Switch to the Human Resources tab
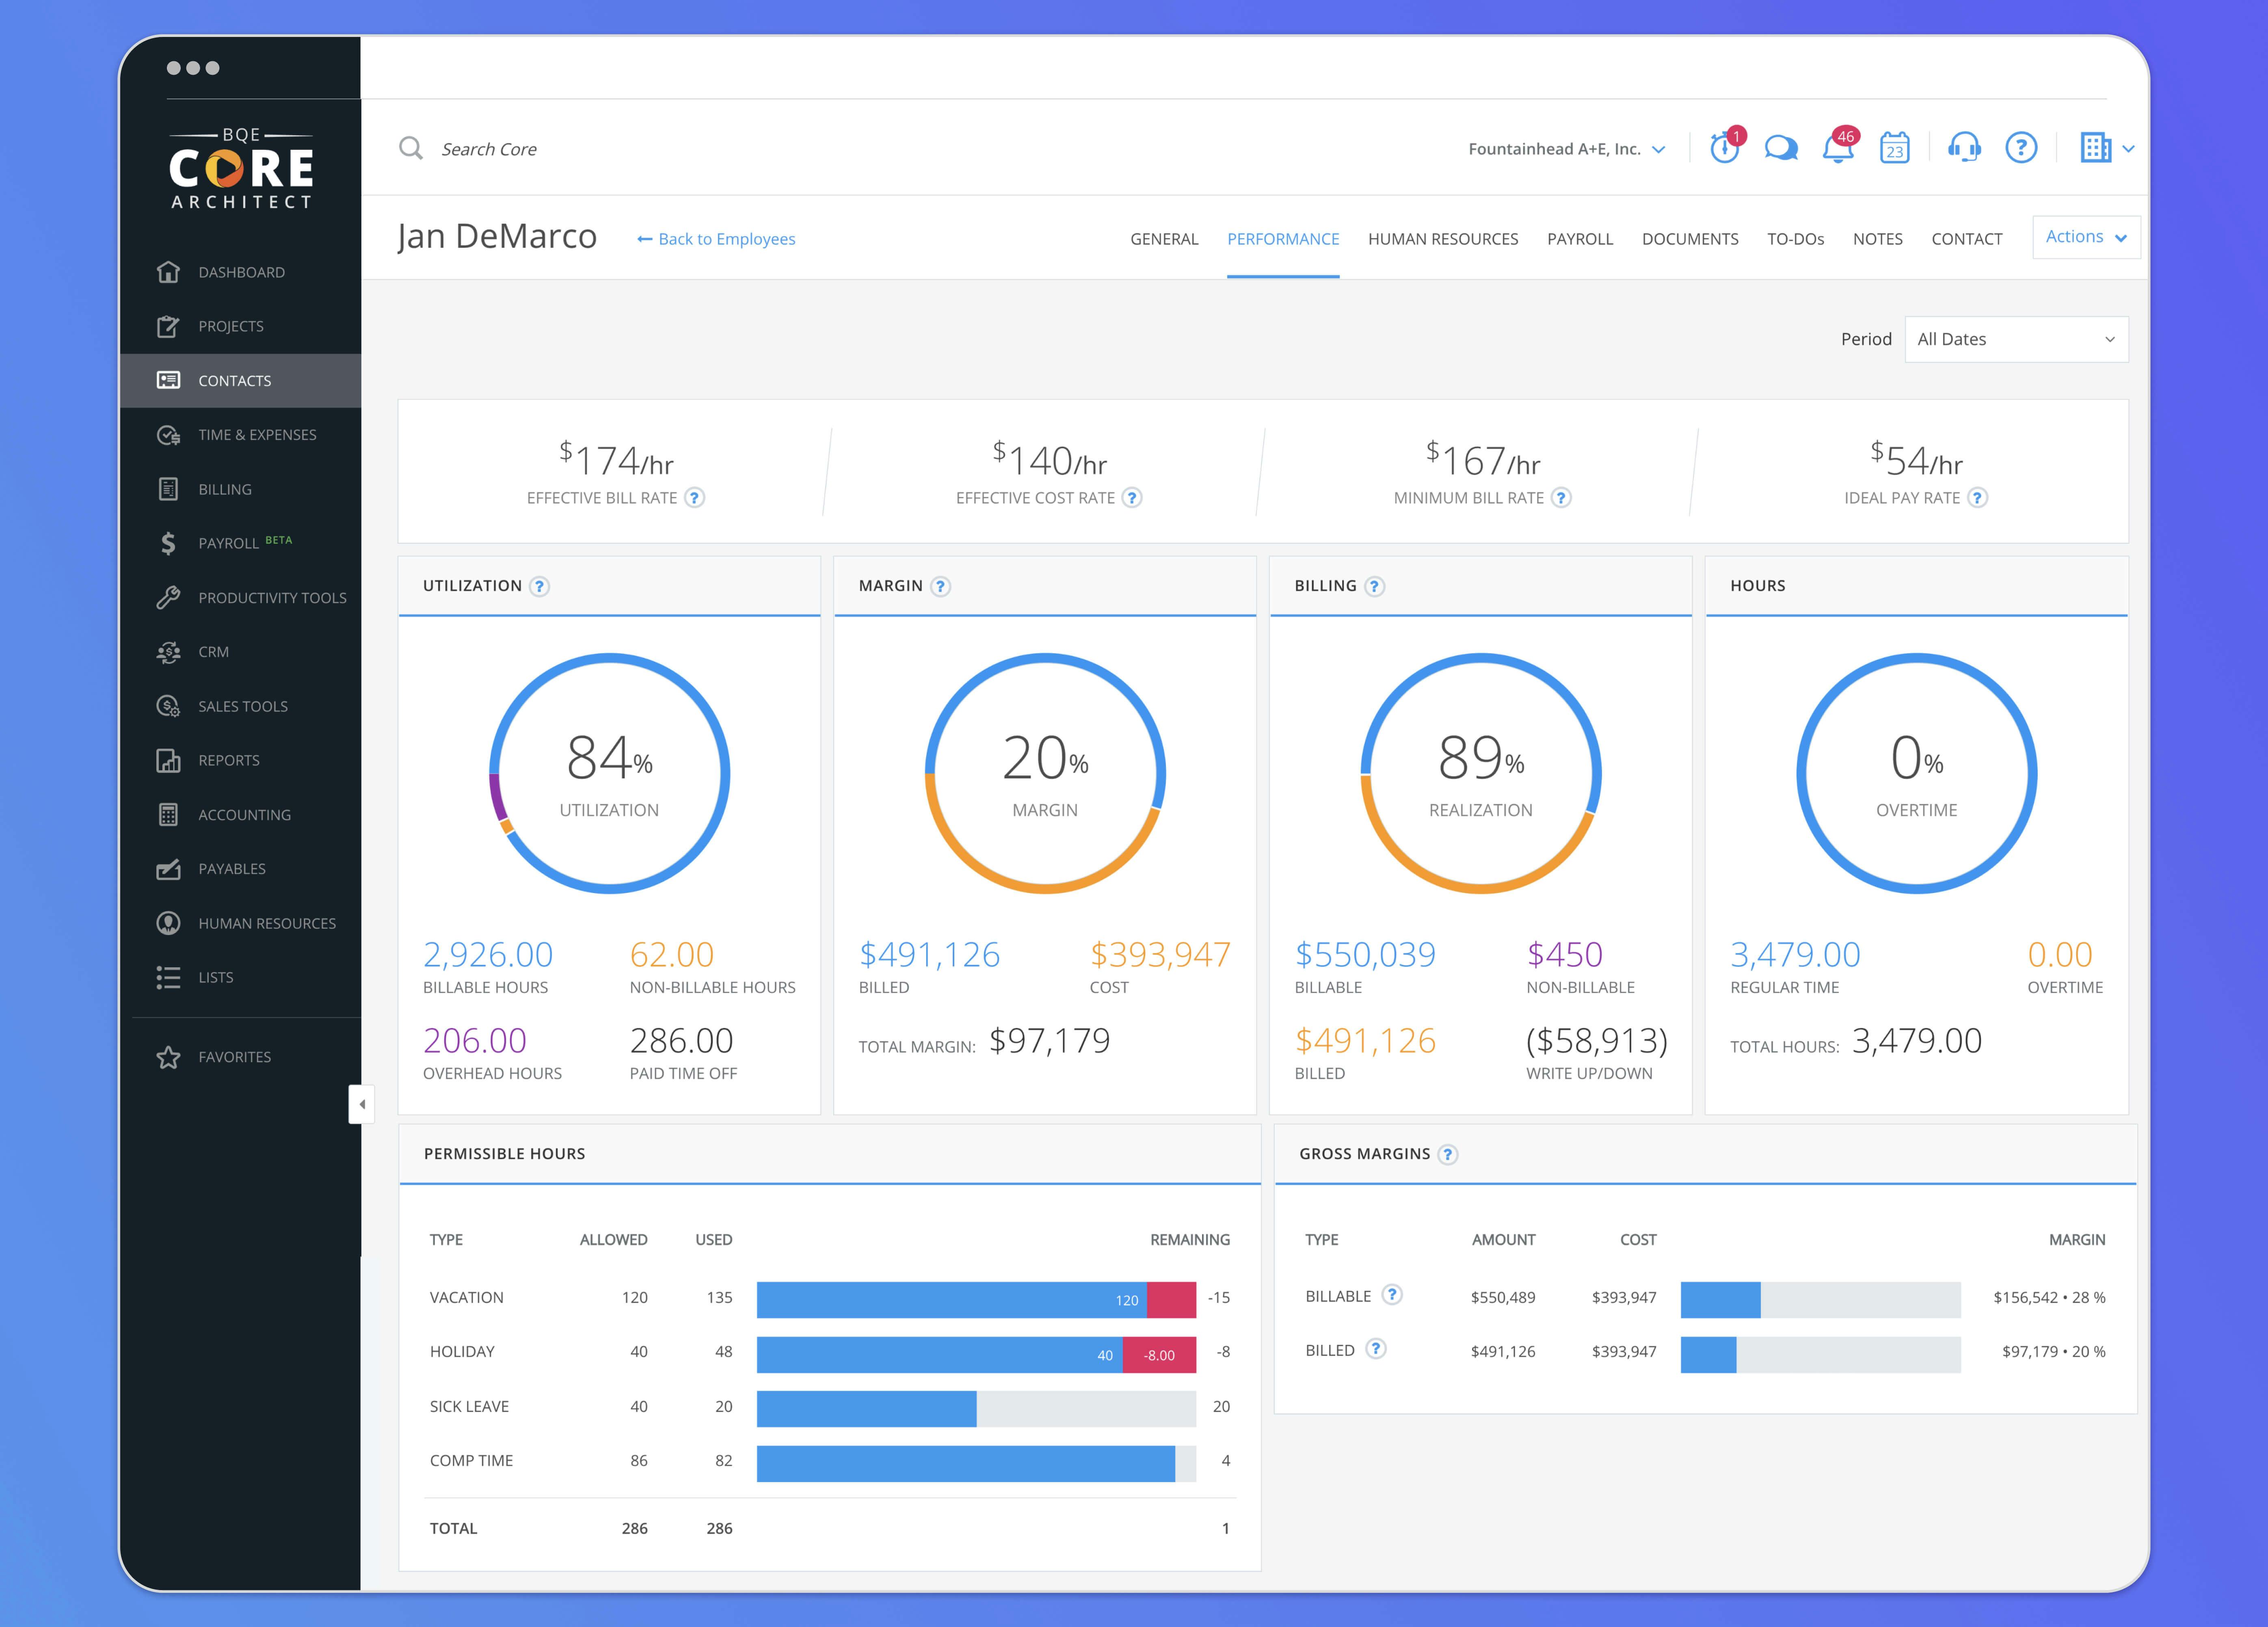Image resolution: width=2268 pixels, height=1627 pixels. pos(1442,239)
